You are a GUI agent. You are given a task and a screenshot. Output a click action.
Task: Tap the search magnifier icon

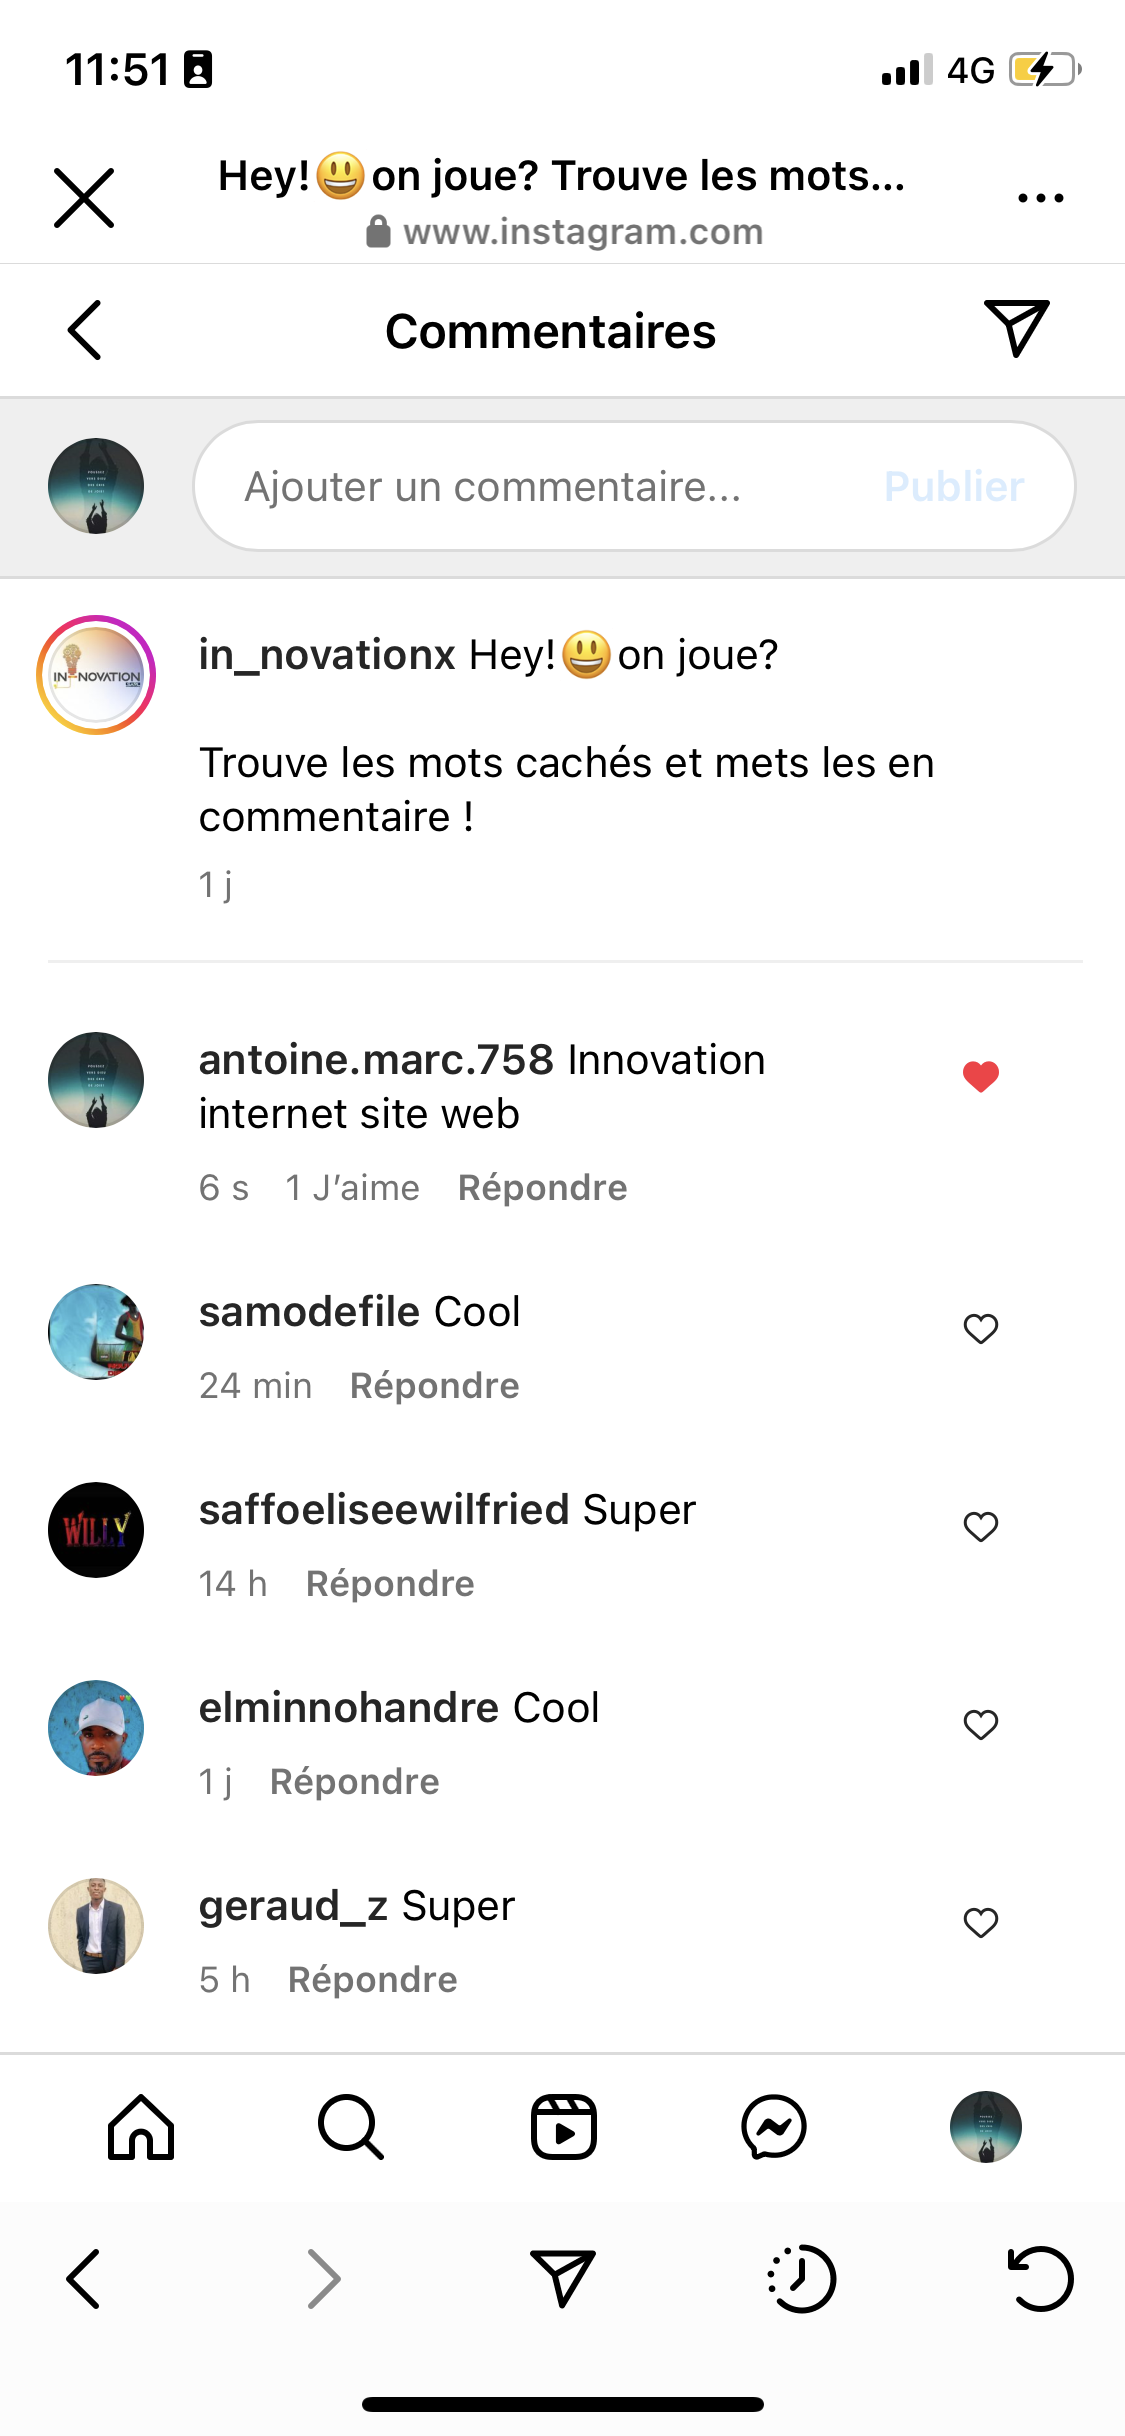(x=350, y=2127)
